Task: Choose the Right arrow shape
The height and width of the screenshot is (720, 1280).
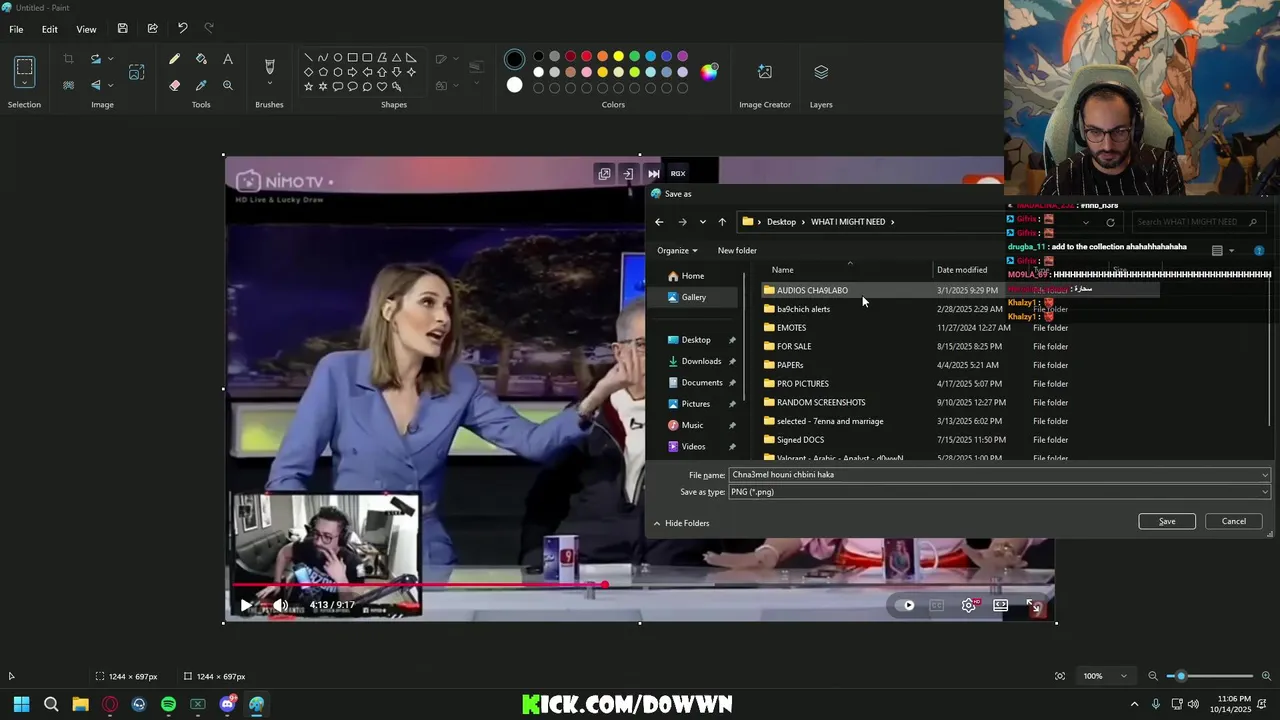Action: click(352, 72)
